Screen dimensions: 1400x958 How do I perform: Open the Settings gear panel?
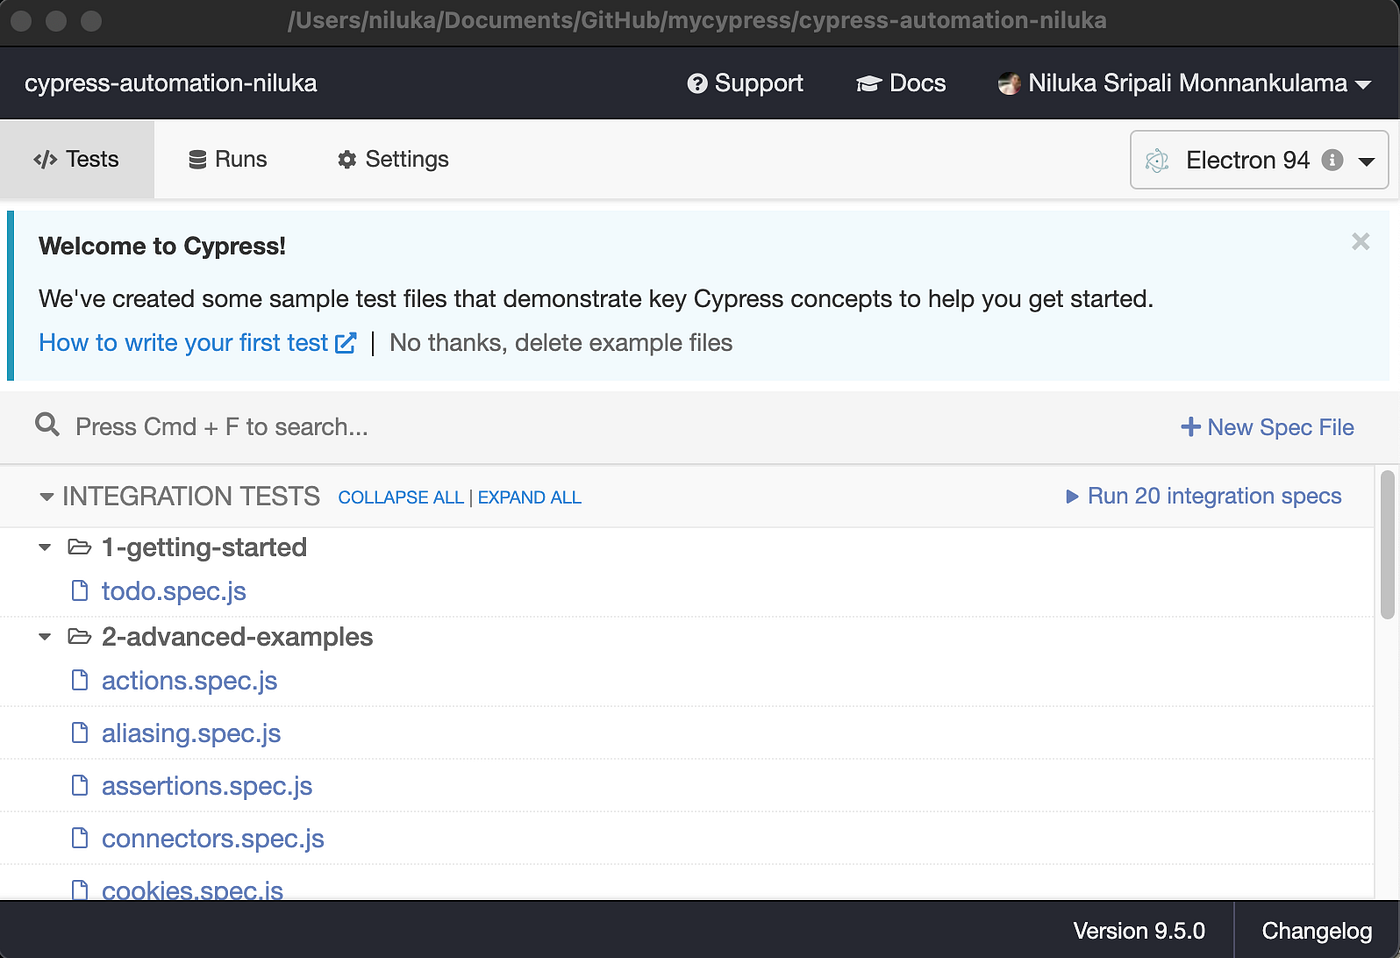(392, 159)
